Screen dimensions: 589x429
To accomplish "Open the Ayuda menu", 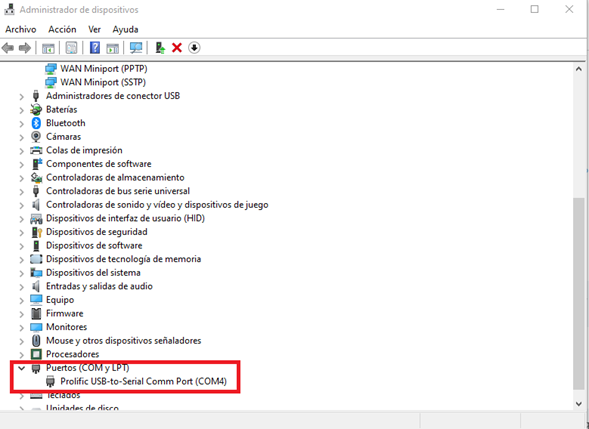I will (x=125, y=29).
